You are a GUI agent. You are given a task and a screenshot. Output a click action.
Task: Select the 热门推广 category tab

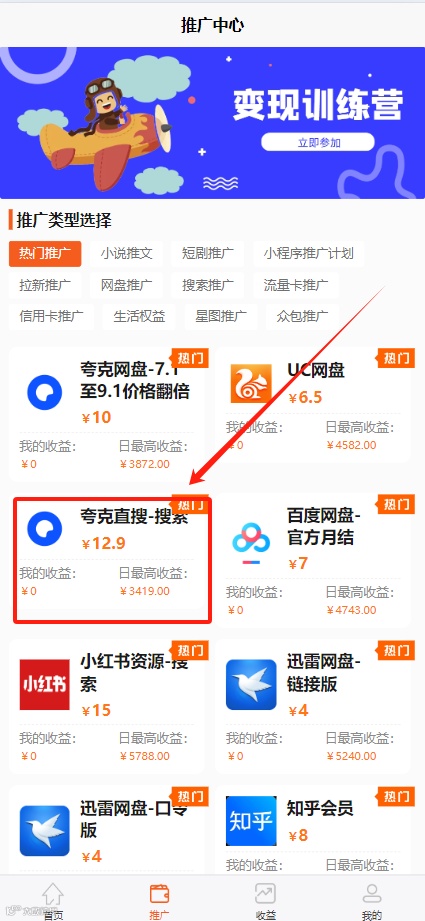(45, 254)
